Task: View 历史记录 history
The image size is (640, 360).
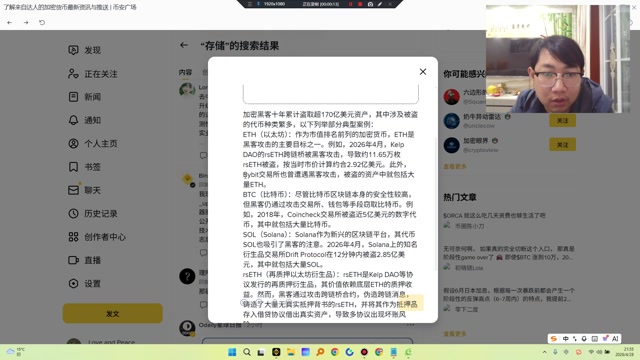Action: tap(93, 213)
